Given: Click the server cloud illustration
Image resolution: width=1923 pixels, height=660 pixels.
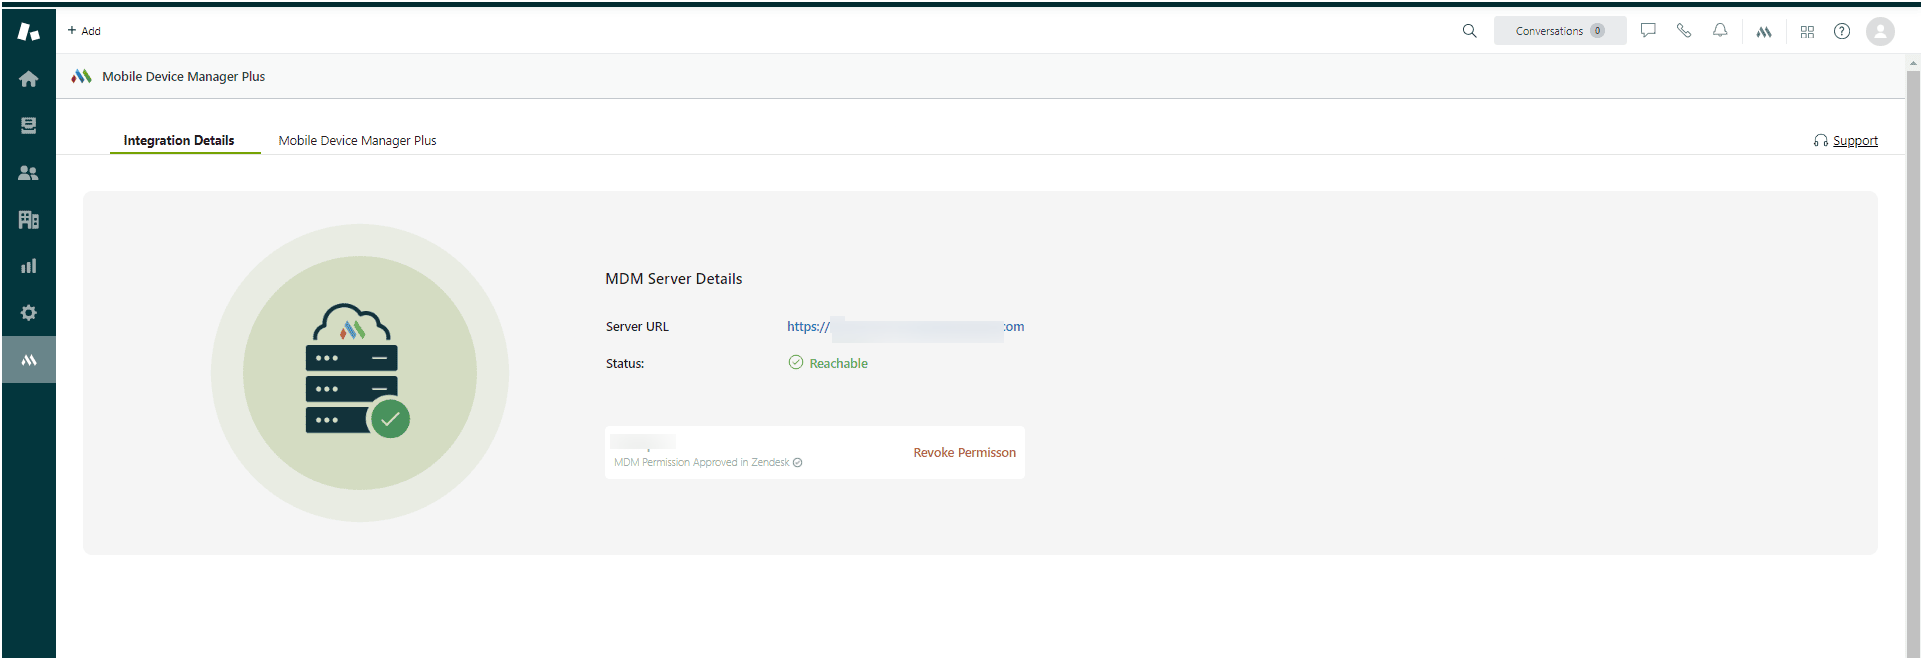Looking at the screenshot, I should coord(359,372).
